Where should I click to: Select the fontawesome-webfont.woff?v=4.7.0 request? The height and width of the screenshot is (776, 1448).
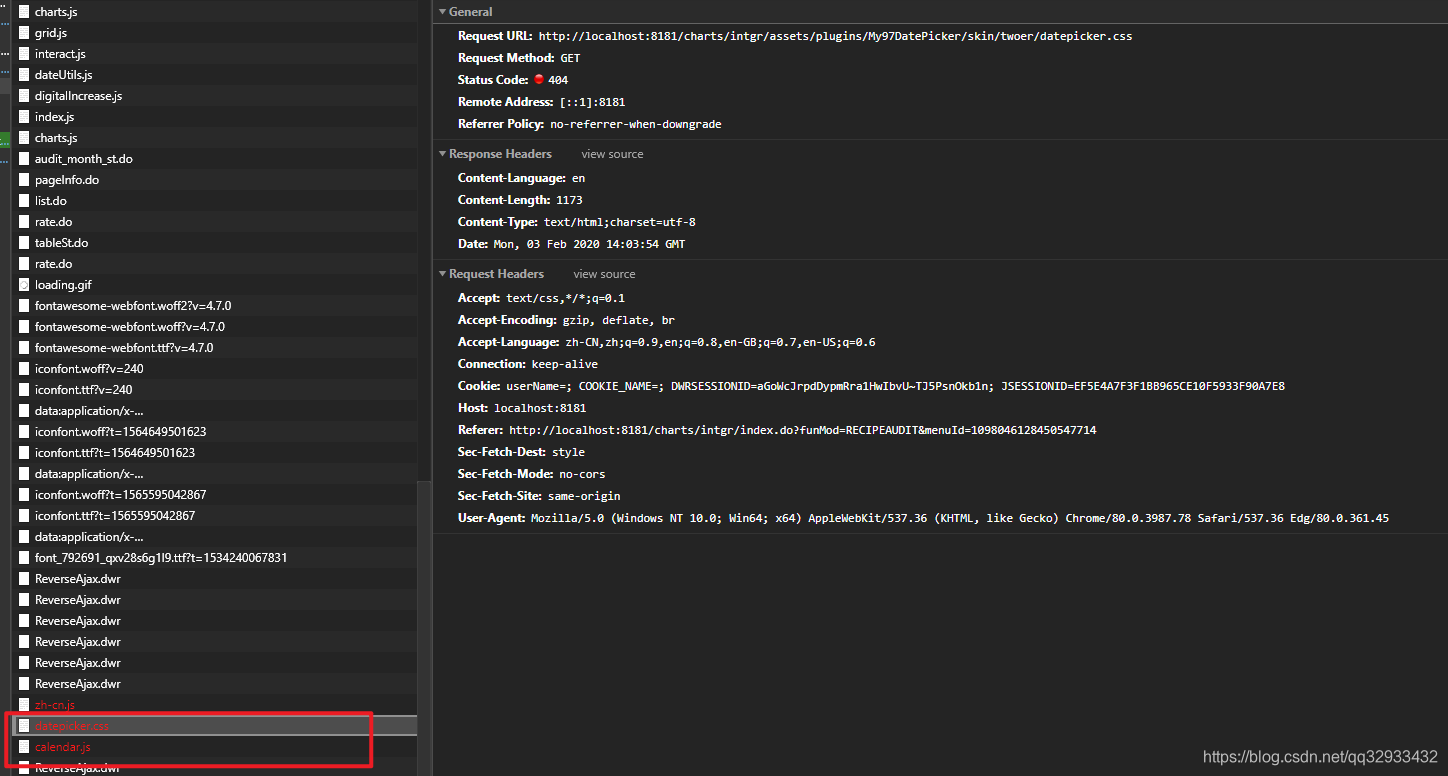[215, 327]
